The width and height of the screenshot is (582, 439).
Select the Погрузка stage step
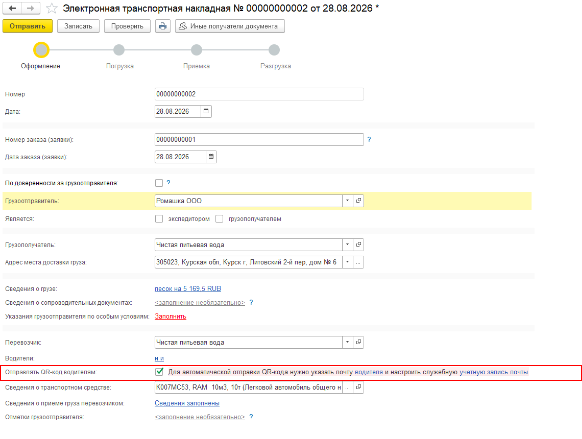[x=119, y=50]
